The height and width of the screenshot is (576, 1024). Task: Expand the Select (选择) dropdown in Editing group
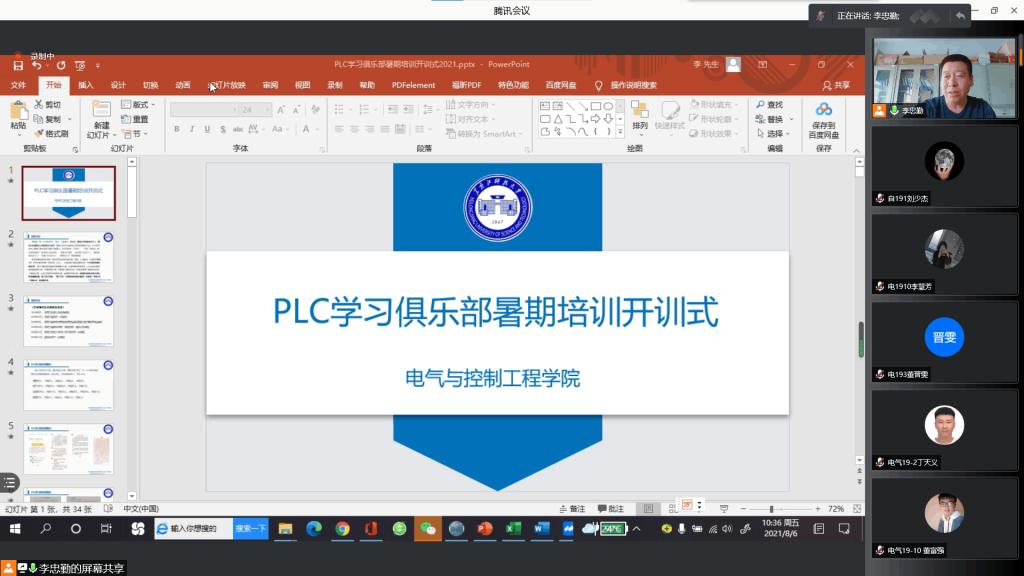point(774,134)
